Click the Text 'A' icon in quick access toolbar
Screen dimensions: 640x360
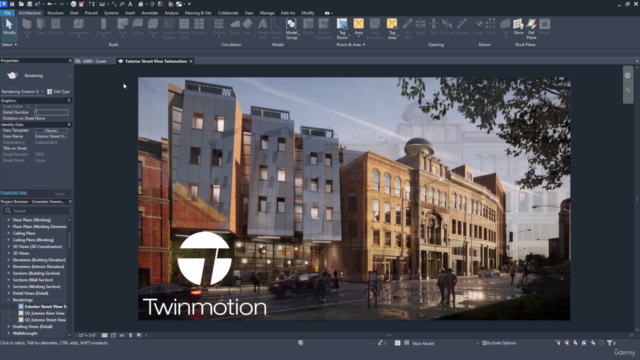point(130,4)
